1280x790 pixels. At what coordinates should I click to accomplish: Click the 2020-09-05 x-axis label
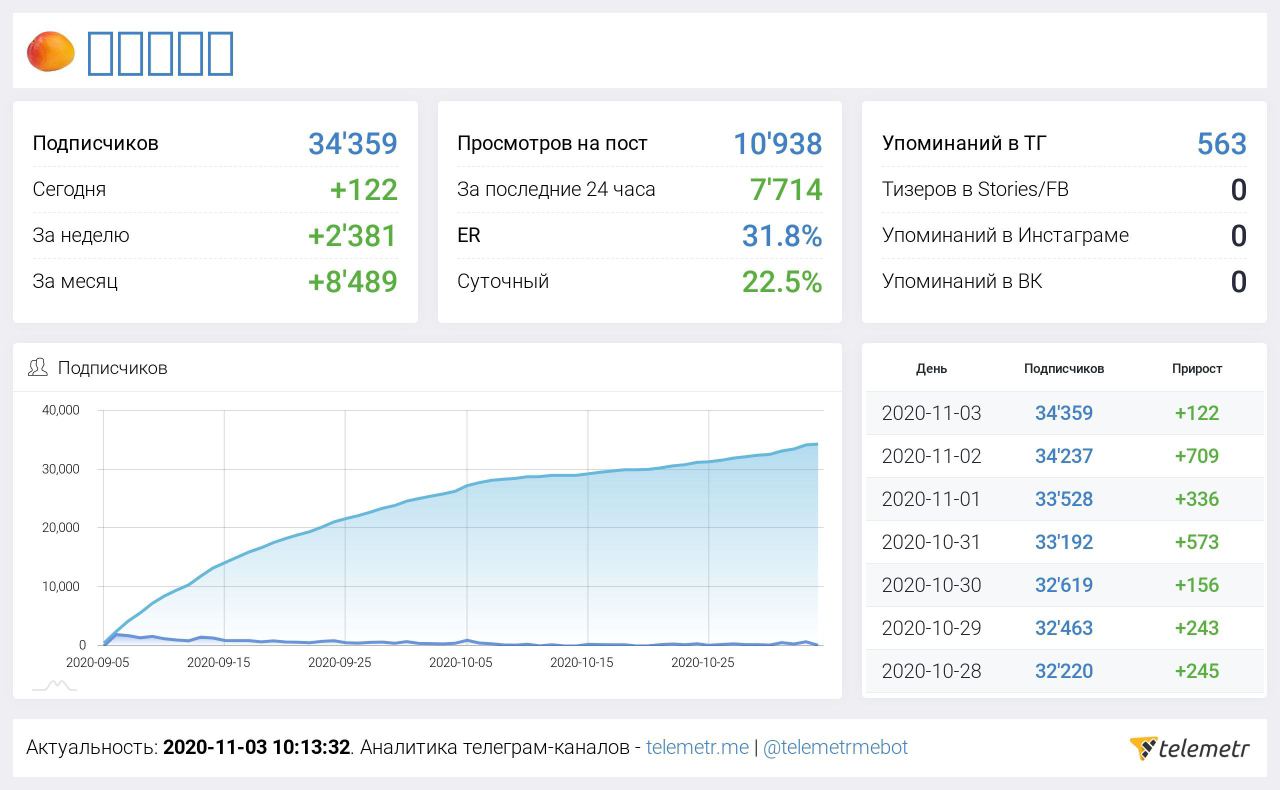click(x=97, y=662)
